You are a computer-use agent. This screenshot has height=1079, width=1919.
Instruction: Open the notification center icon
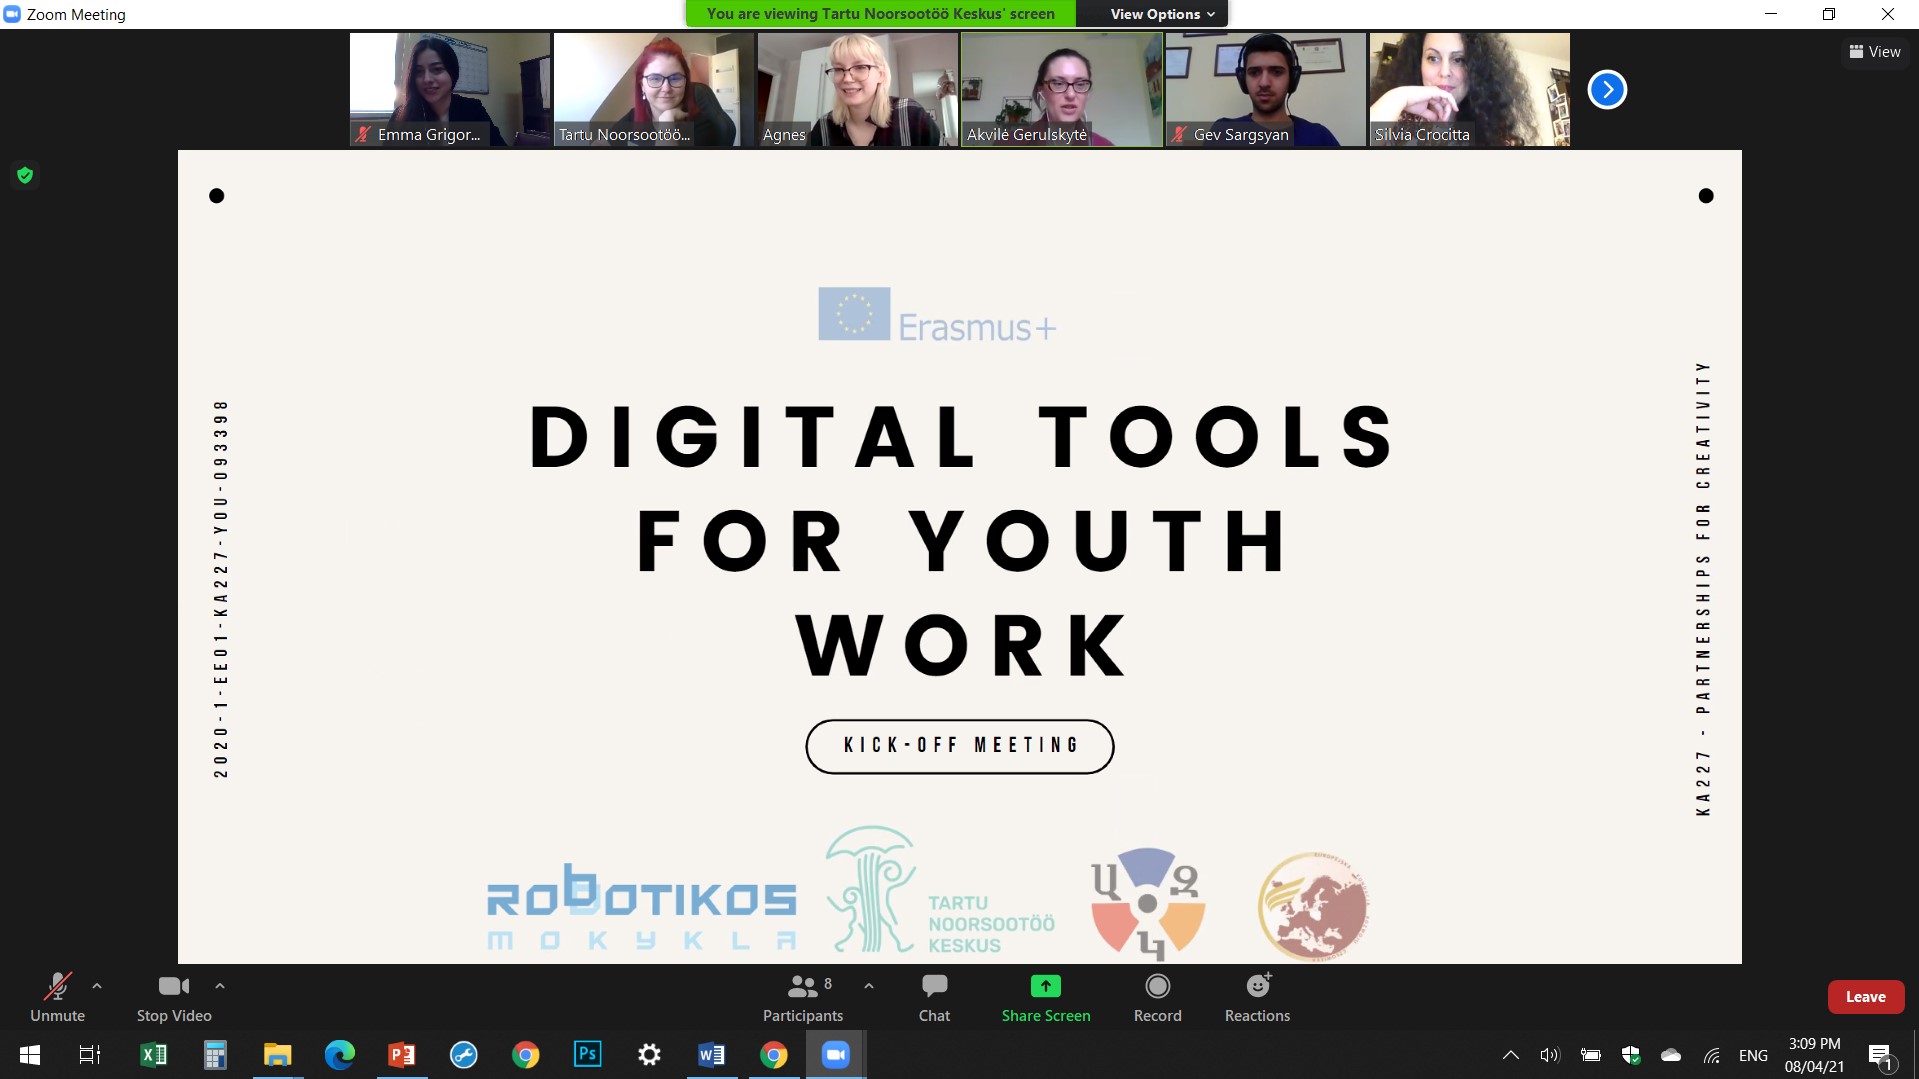(x=1880, y=1055)
